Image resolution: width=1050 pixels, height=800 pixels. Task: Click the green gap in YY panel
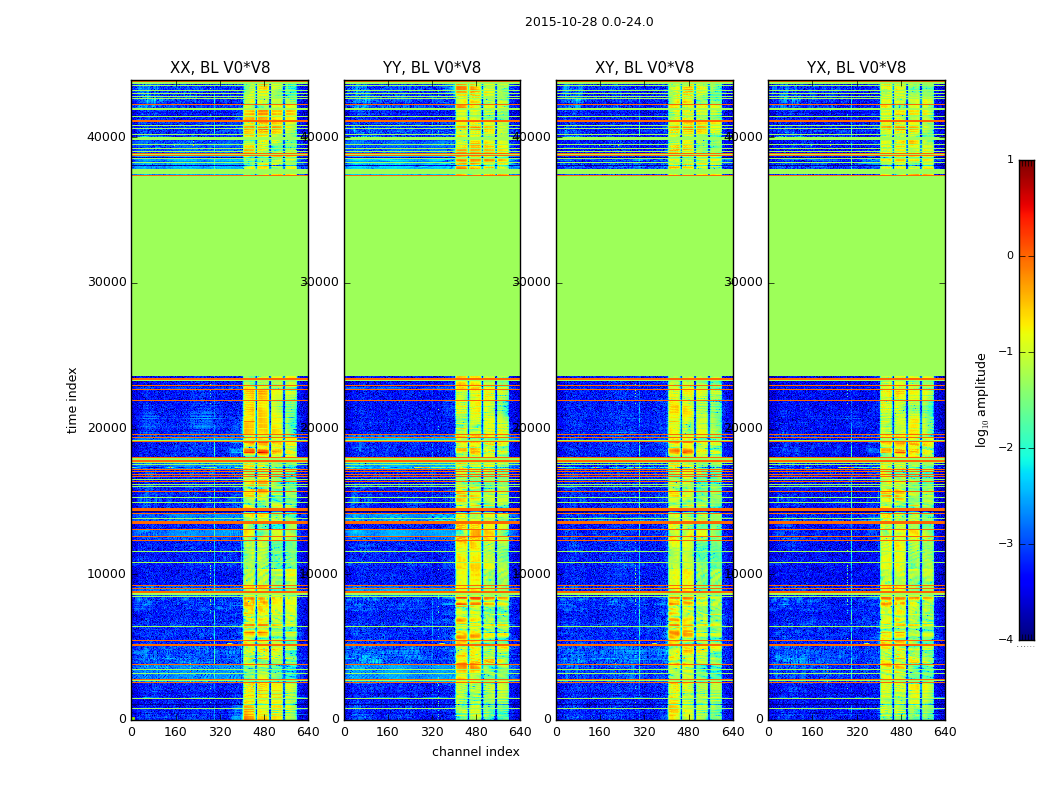432,276
